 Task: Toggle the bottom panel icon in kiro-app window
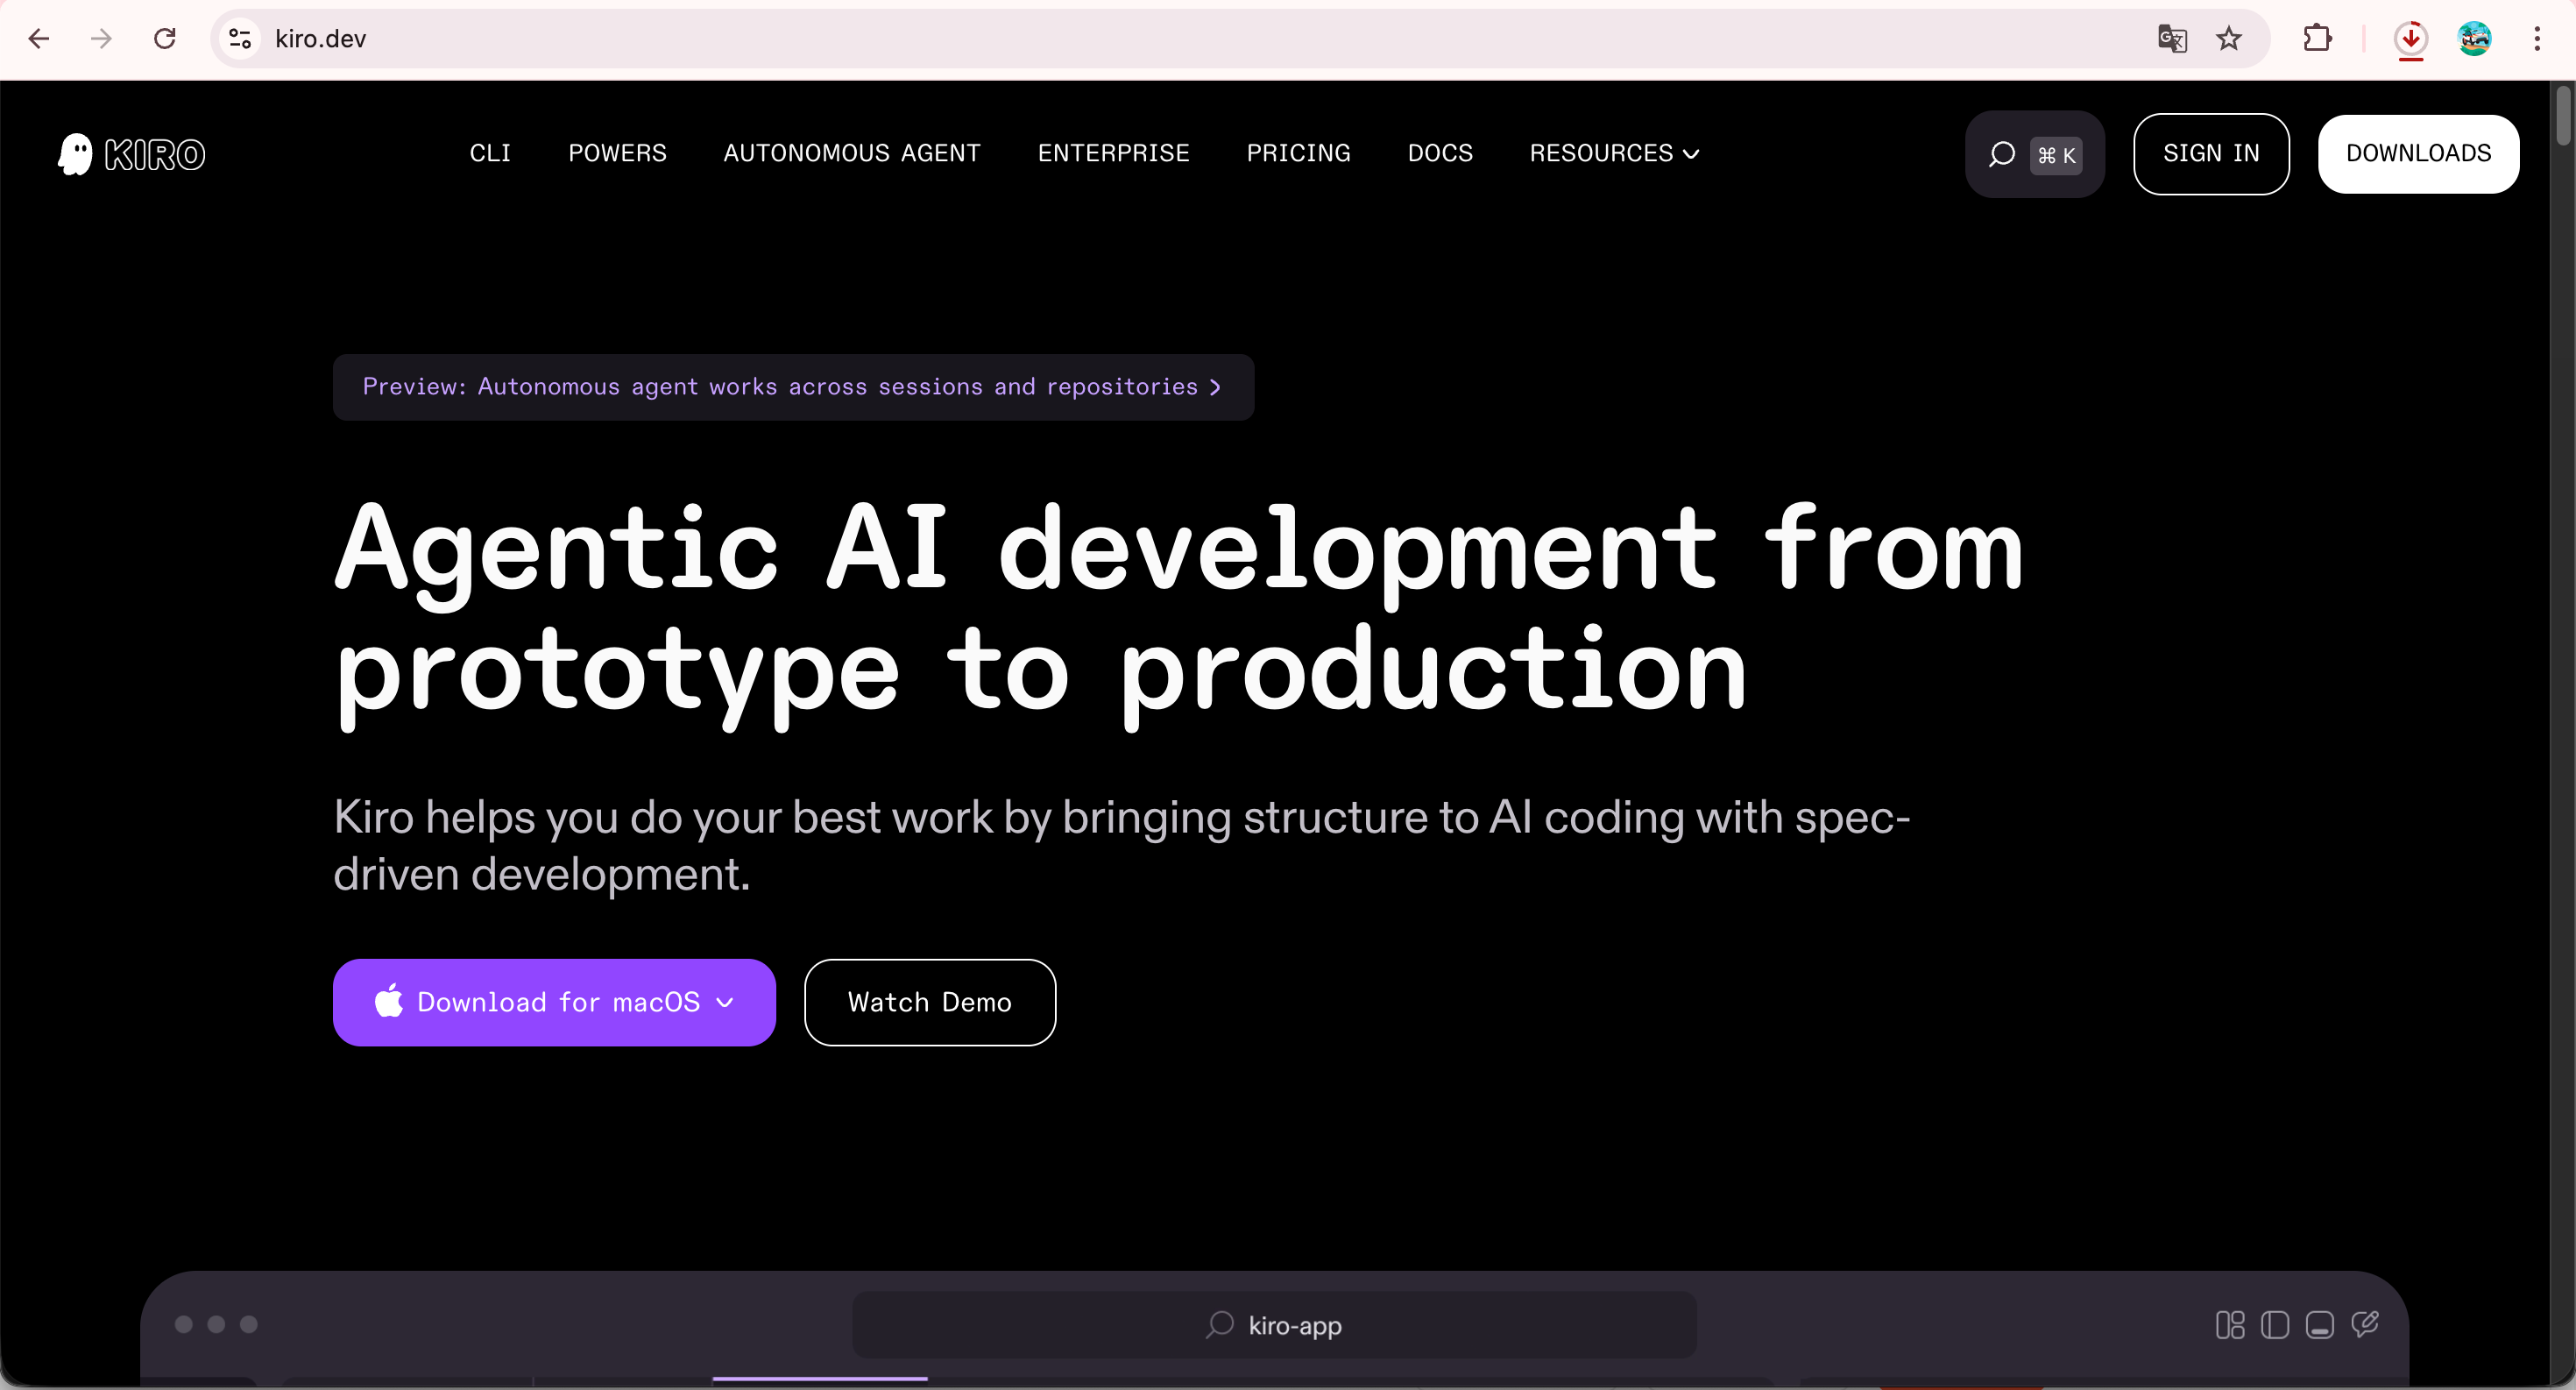pyautogui.click(x=2320, y=1325)
